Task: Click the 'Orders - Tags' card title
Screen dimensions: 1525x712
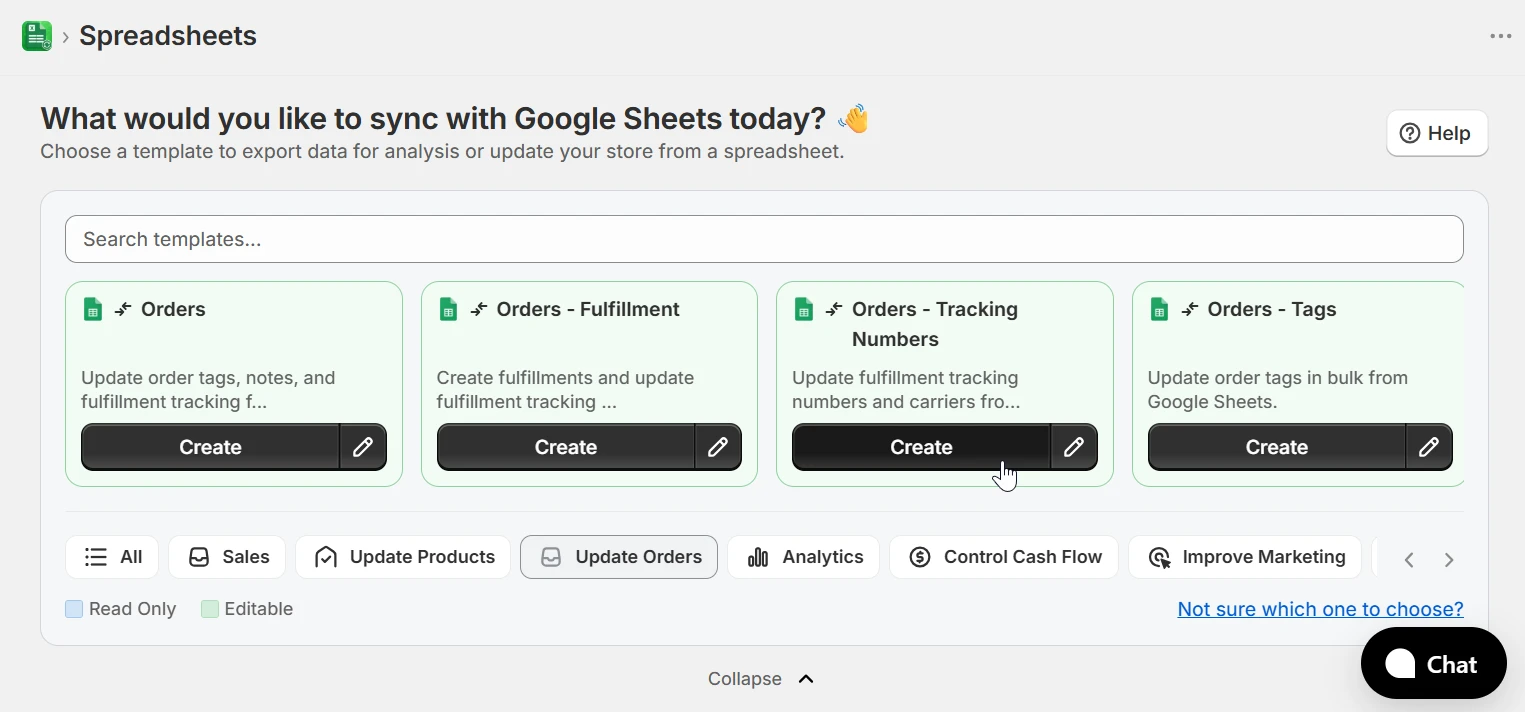Action: 1272,310
